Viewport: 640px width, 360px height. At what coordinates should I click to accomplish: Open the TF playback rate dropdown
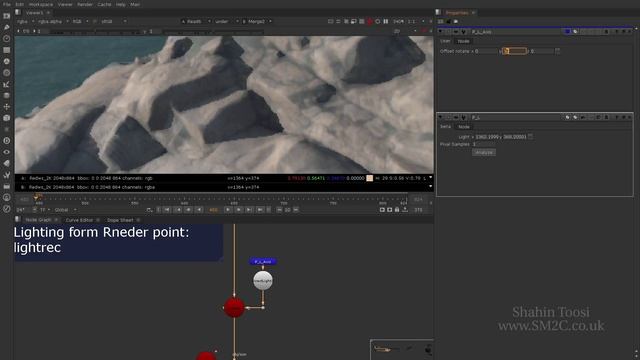[x=44, y=210]
